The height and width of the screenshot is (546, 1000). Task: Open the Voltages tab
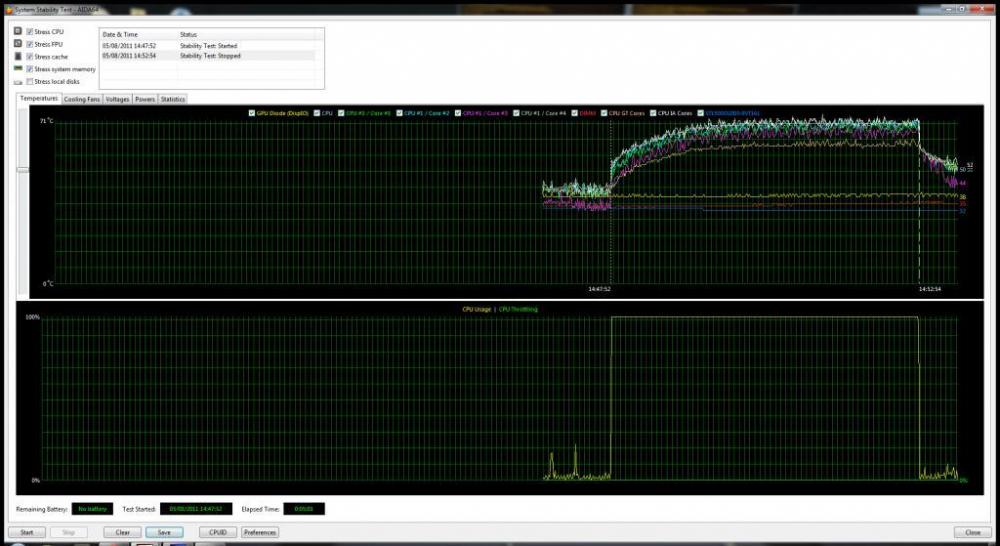pos(117,99)
